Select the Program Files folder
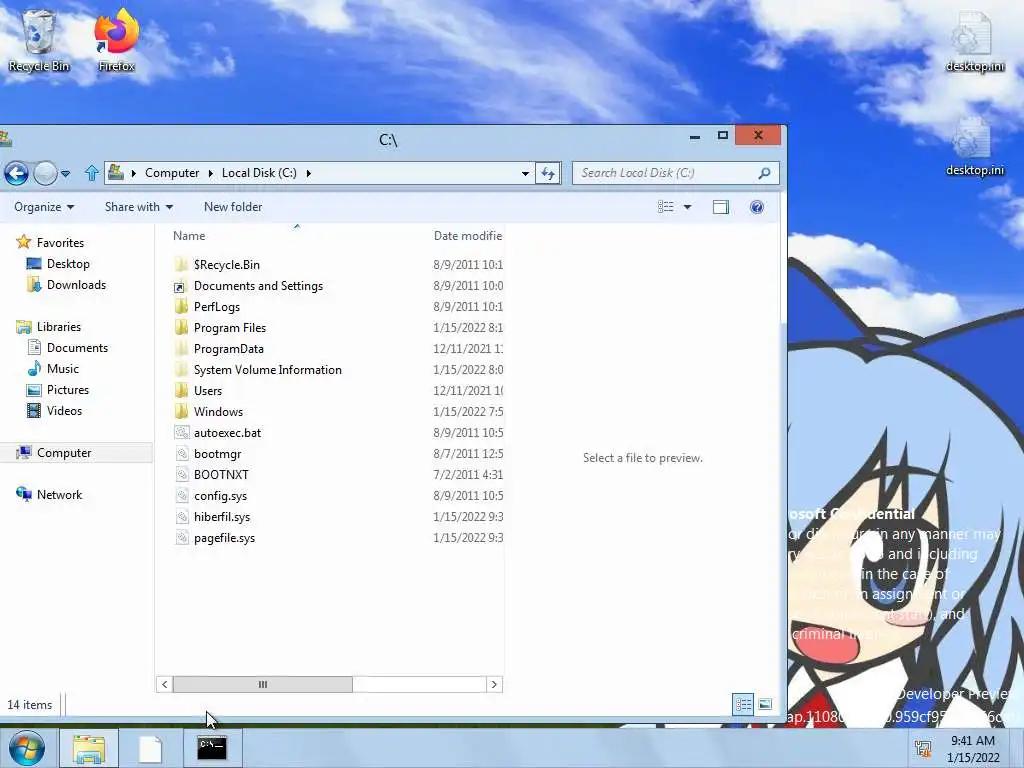1024x768 pixels. click(229, 328)
